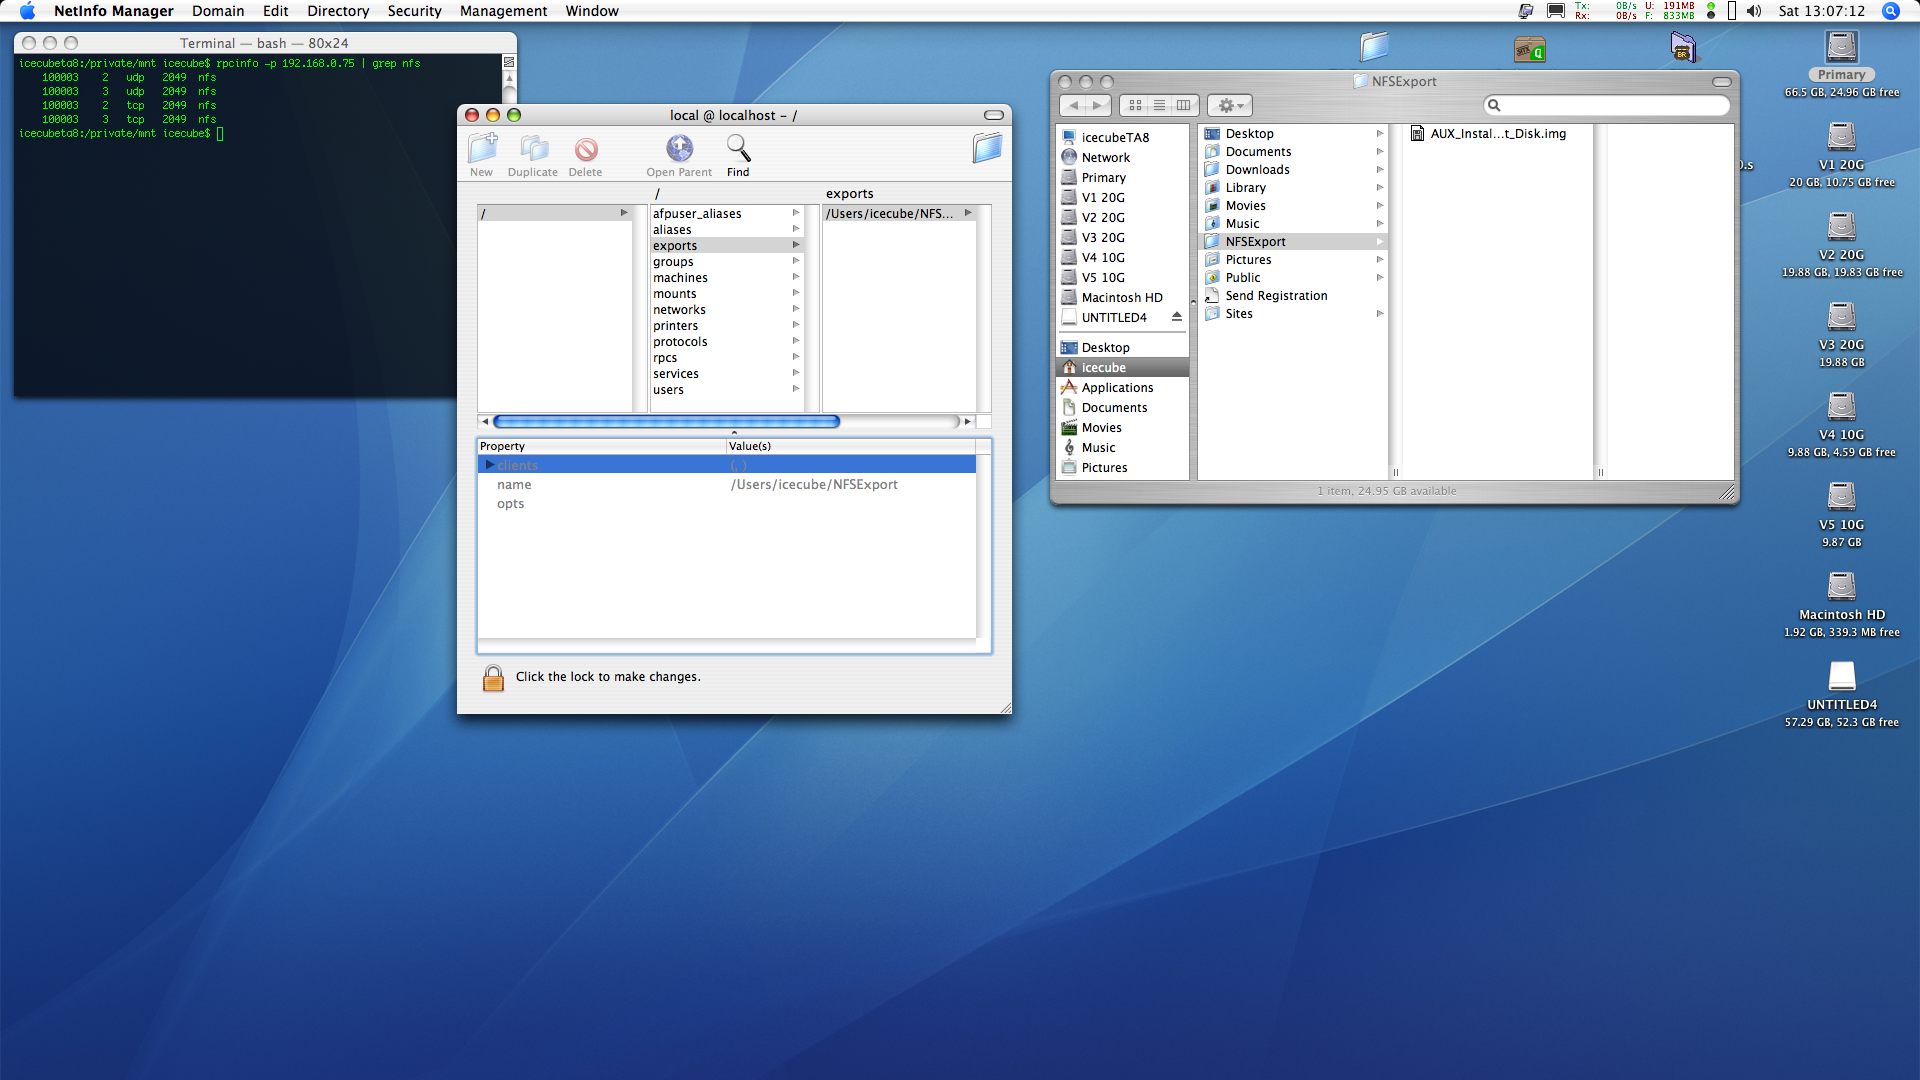Click the Finder search field
The image size is (1920, 1080).
click(1607, 105)
